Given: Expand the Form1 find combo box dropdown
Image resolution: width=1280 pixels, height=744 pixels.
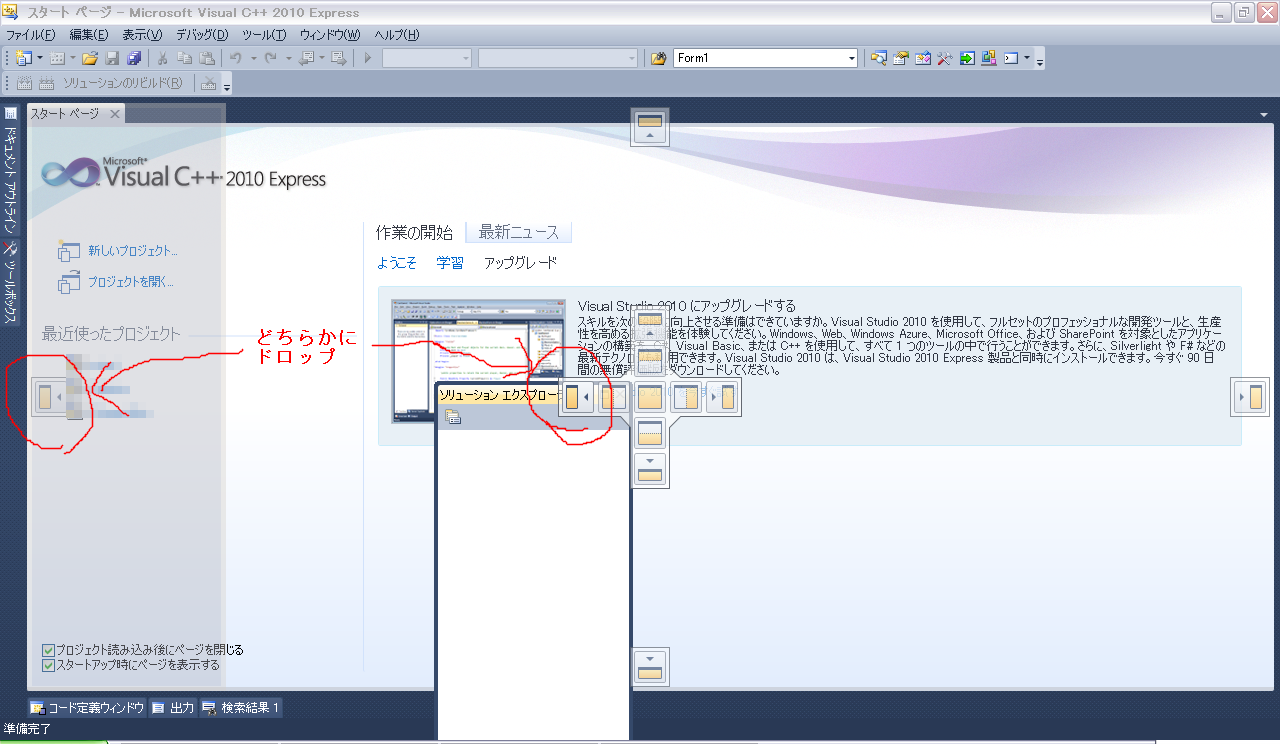Looking at the screenshot, I should coord(852,58).
